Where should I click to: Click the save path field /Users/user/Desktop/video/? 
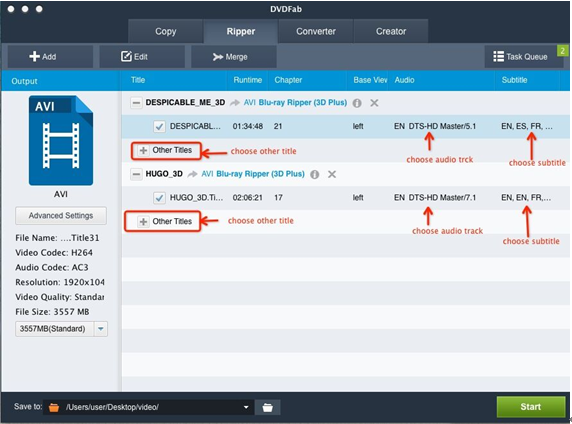tap(148, 407)
